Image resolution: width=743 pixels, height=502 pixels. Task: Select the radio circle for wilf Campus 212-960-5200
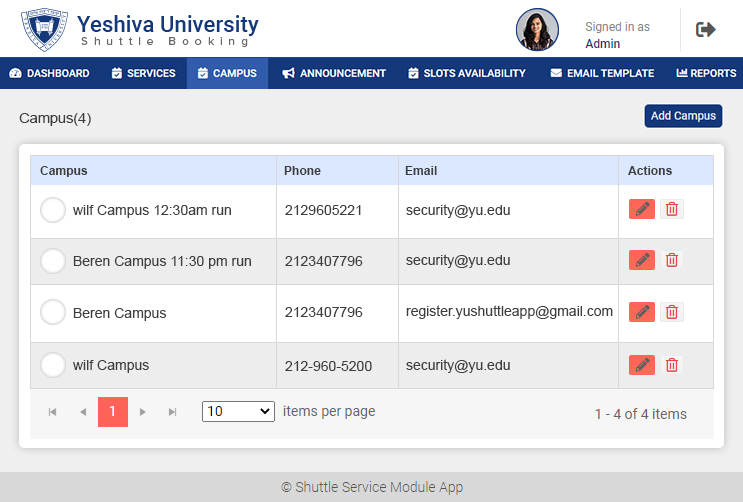point(53,365)
